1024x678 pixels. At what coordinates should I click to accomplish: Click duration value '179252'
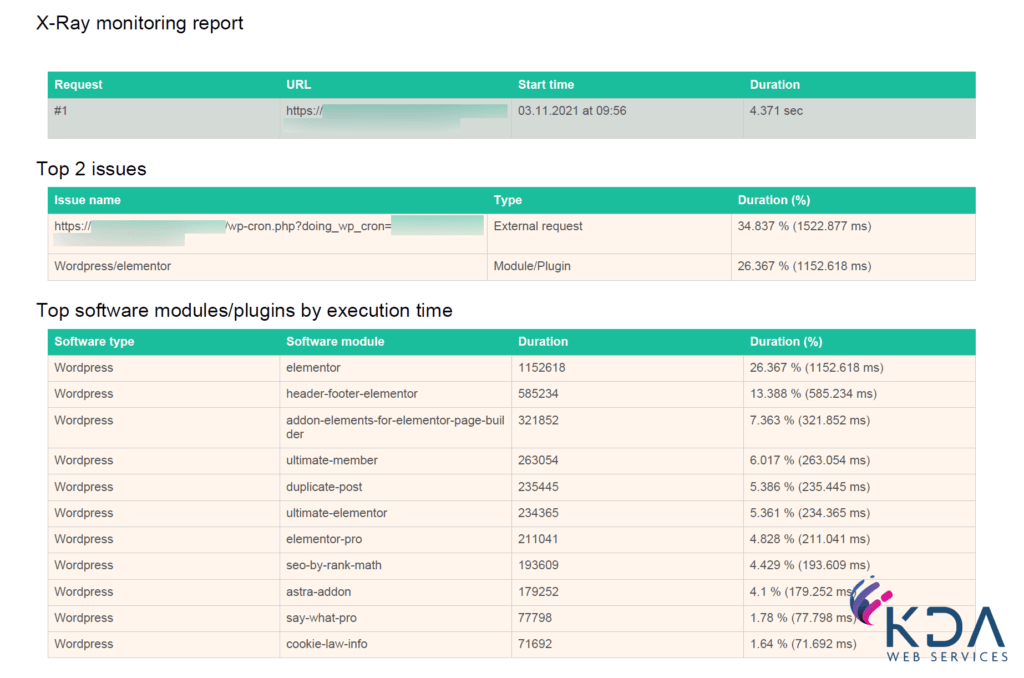(x=538, y=592)
